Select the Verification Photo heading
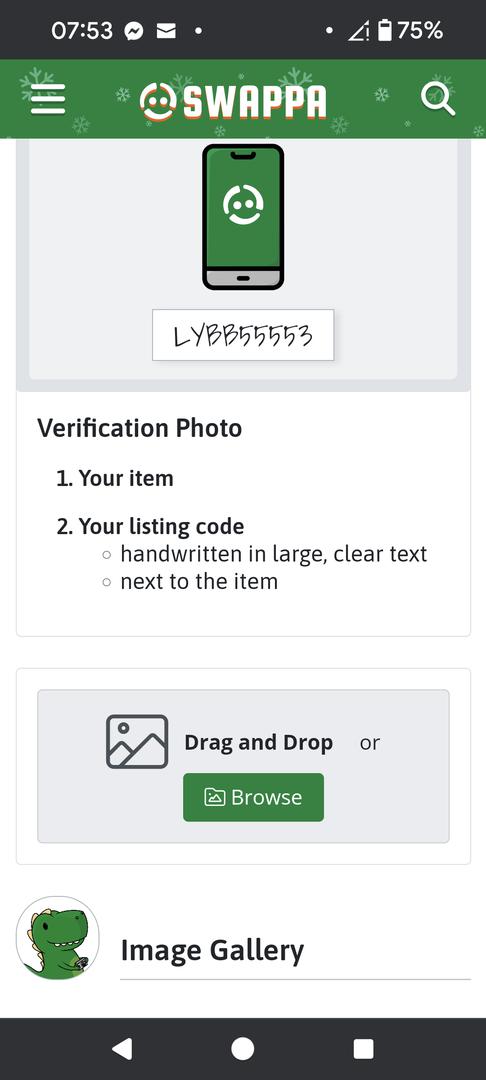Image resolution: width=486 pixels, height=1080 pixels. tap(140, 428)
